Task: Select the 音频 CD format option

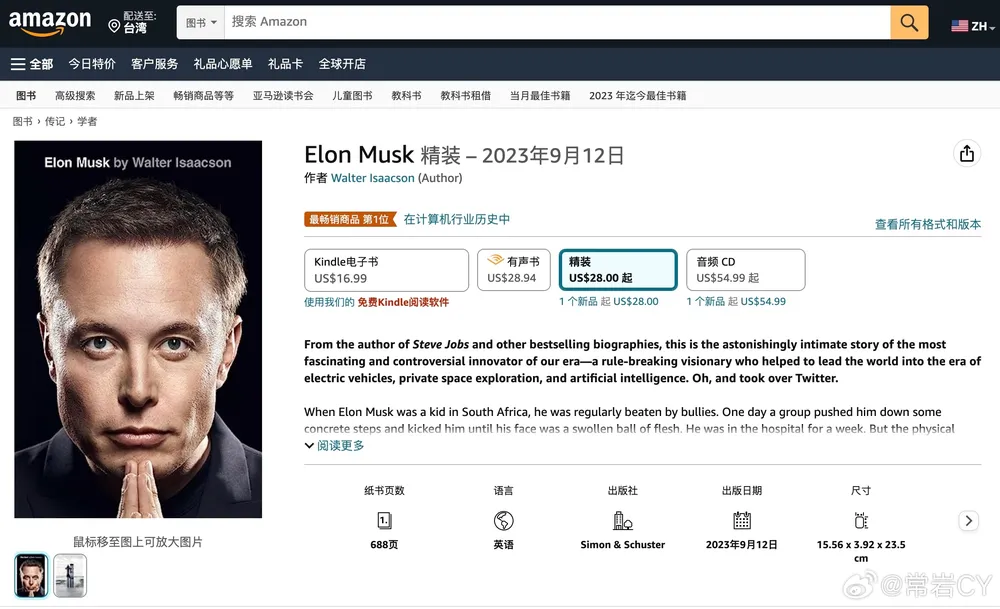Action: (745, 270)
